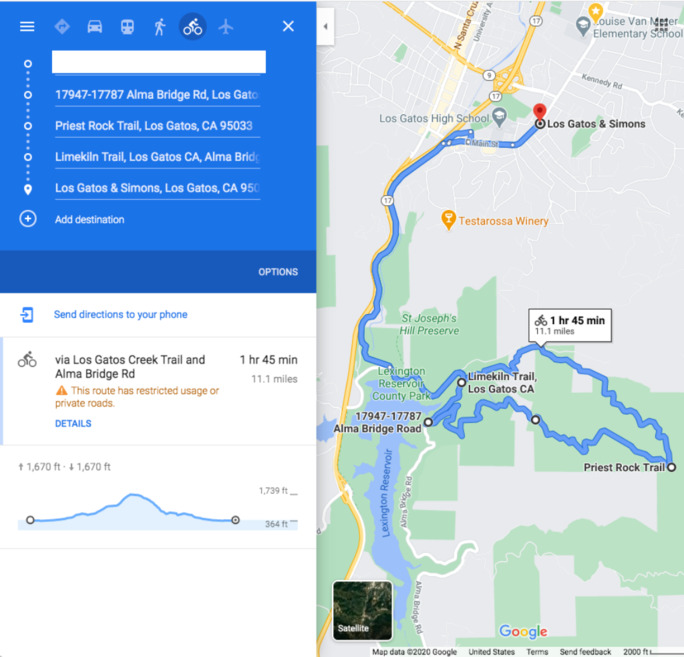Viewport: 684px width, 657px height.
Task: Switch to Satellite view thumbnail
Action: (x=363, y=610)
